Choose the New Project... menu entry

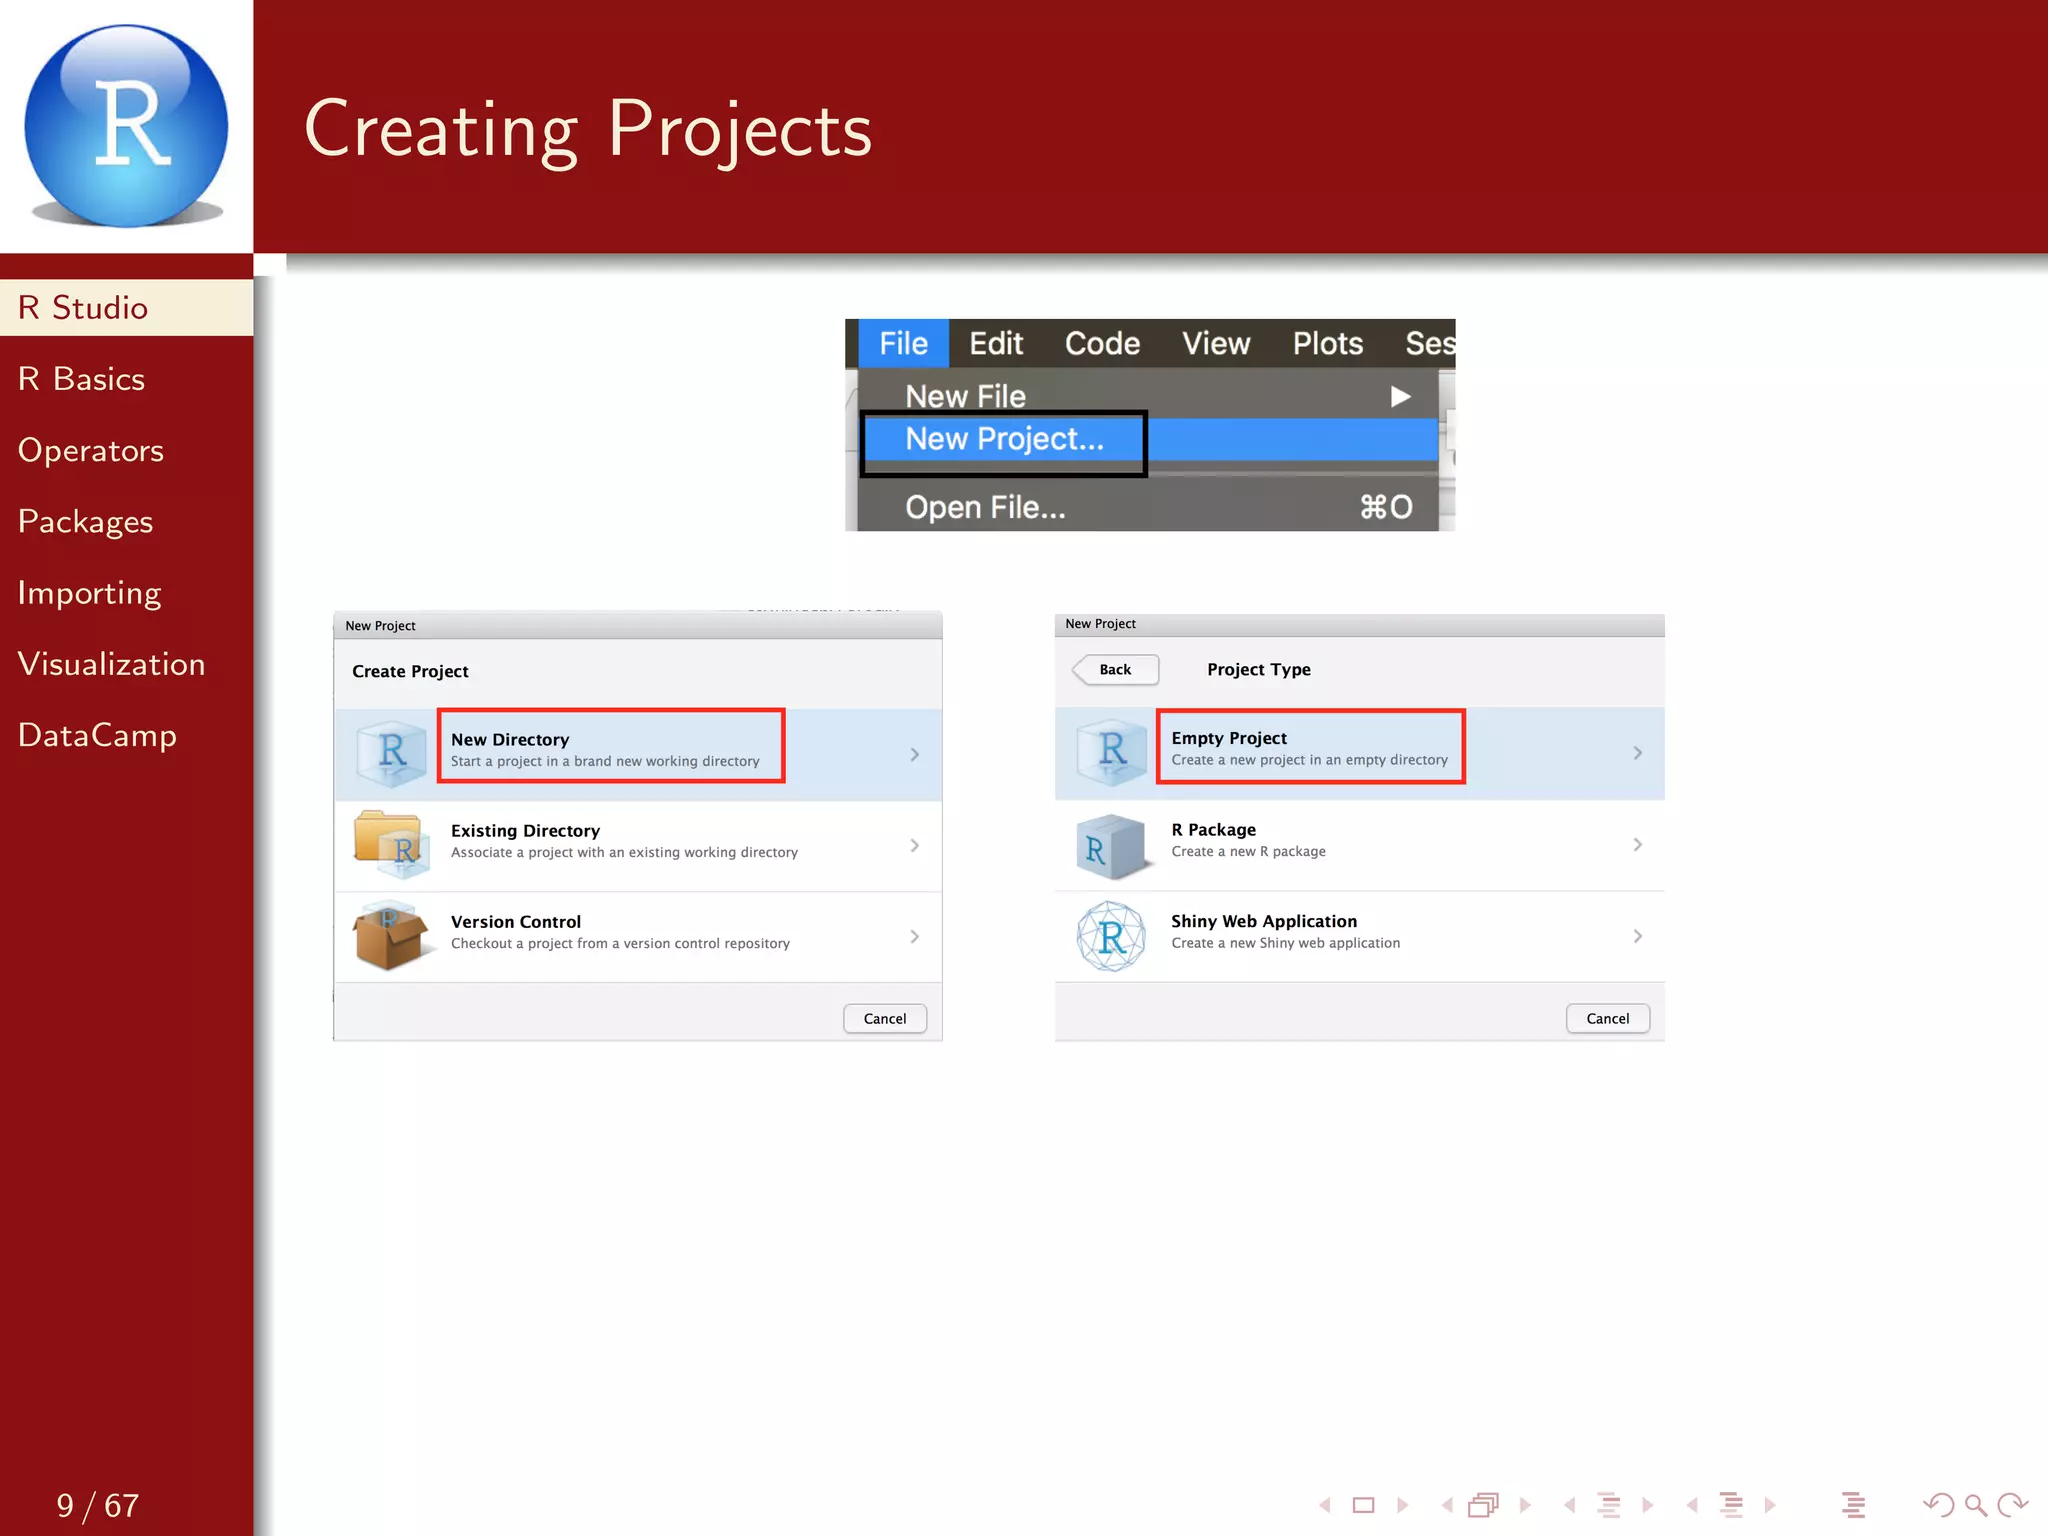1004,439
